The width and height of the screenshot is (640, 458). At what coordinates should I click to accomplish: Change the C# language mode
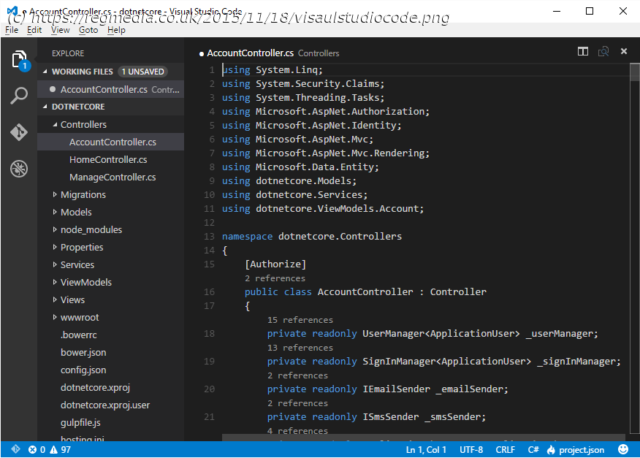point(533,449)
